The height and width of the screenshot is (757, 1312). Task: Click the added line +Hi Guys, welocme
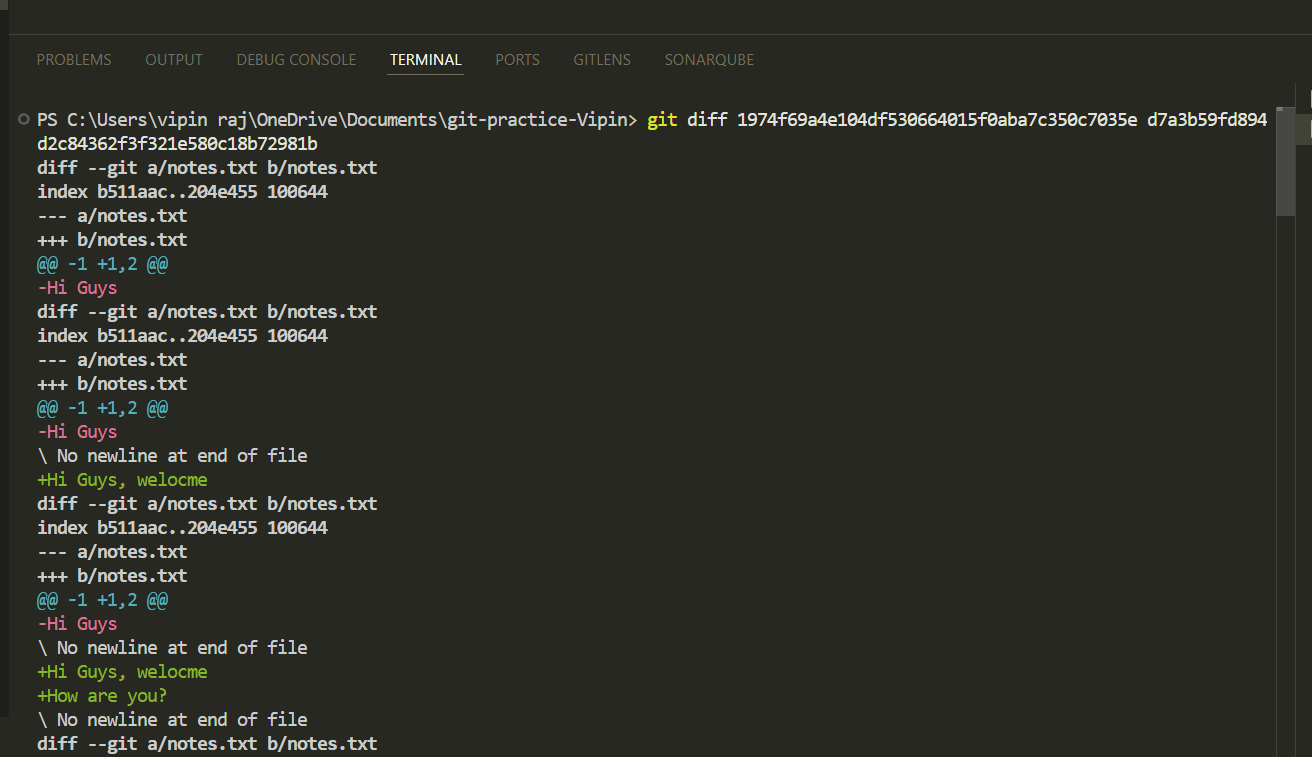[122, 479]
